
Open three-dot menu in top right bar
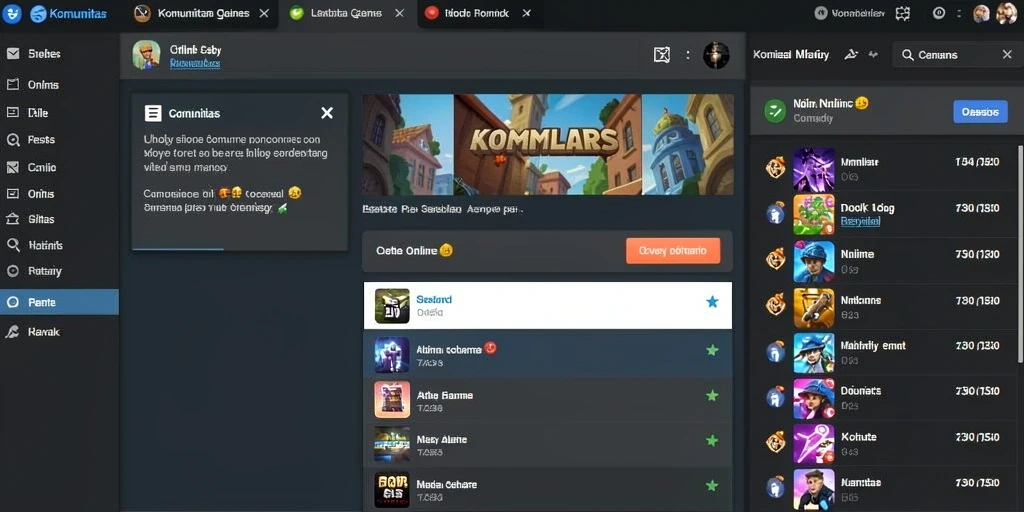tap(959, 13)
